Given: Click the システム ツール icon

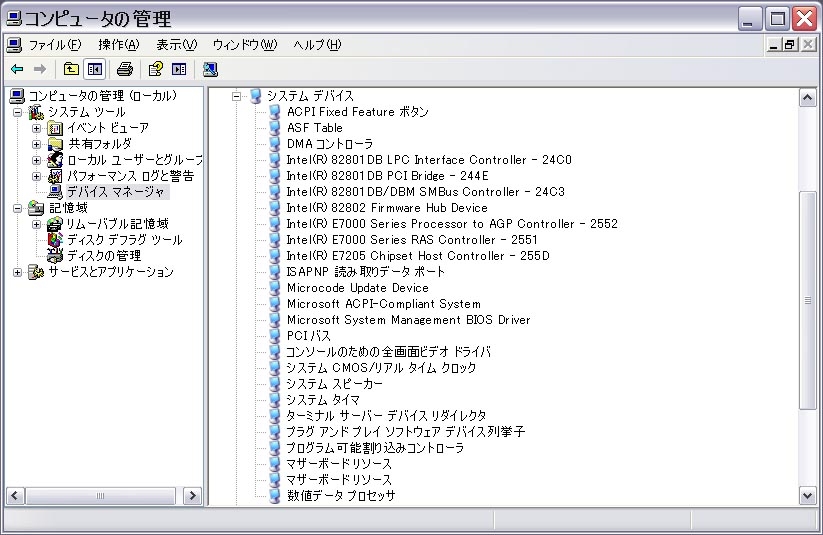Looking at the screenshot, I should [36, 112].
